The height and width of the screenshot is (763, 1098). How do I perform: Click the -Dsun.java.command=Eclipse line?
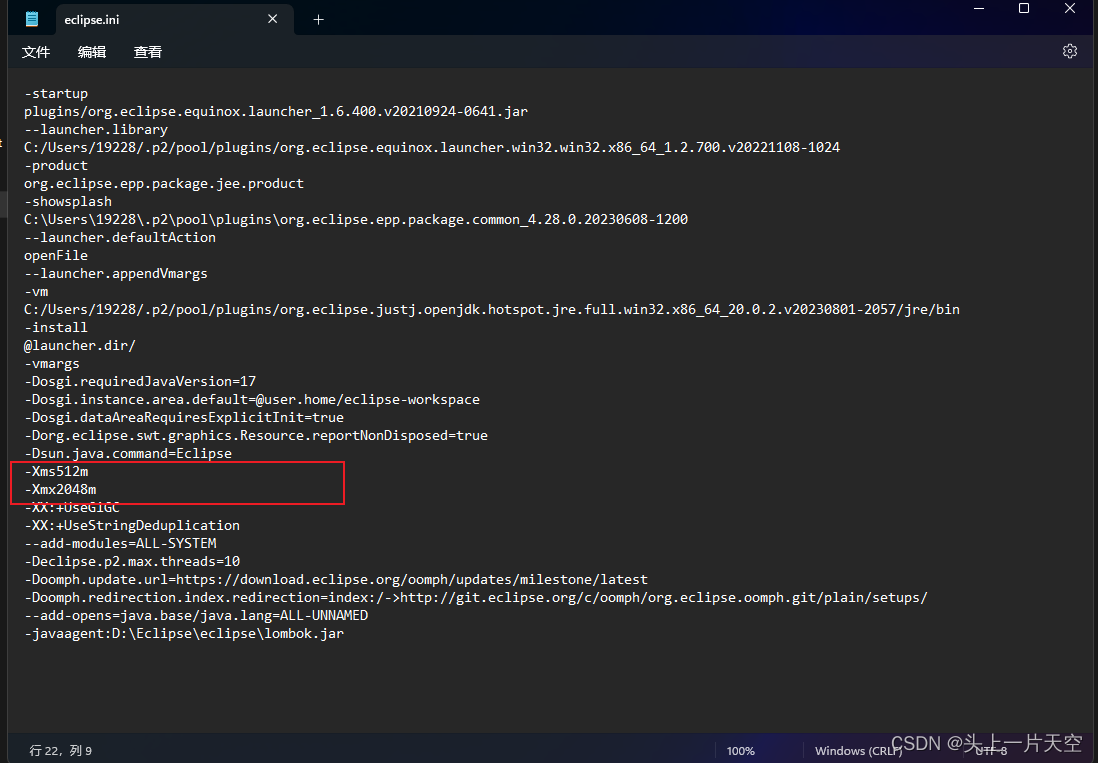[x=128, y=454]
